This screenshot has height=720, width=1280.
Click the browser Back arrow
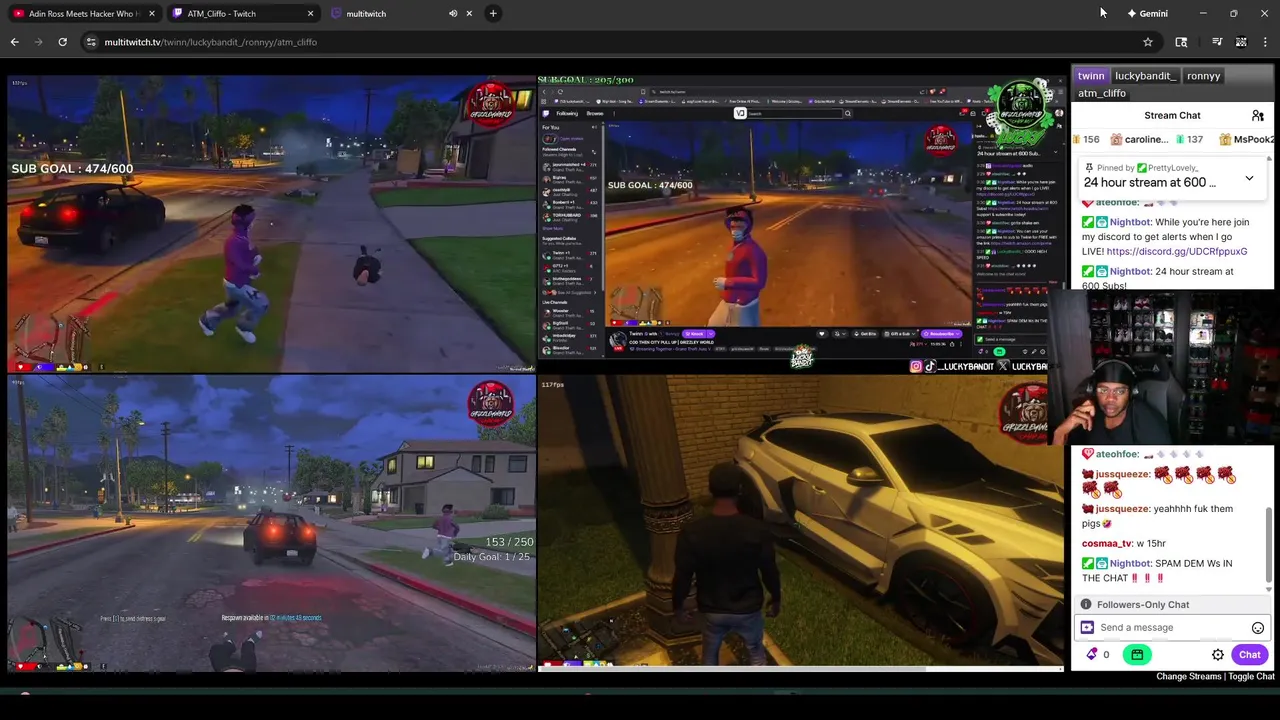coord(15,42)
